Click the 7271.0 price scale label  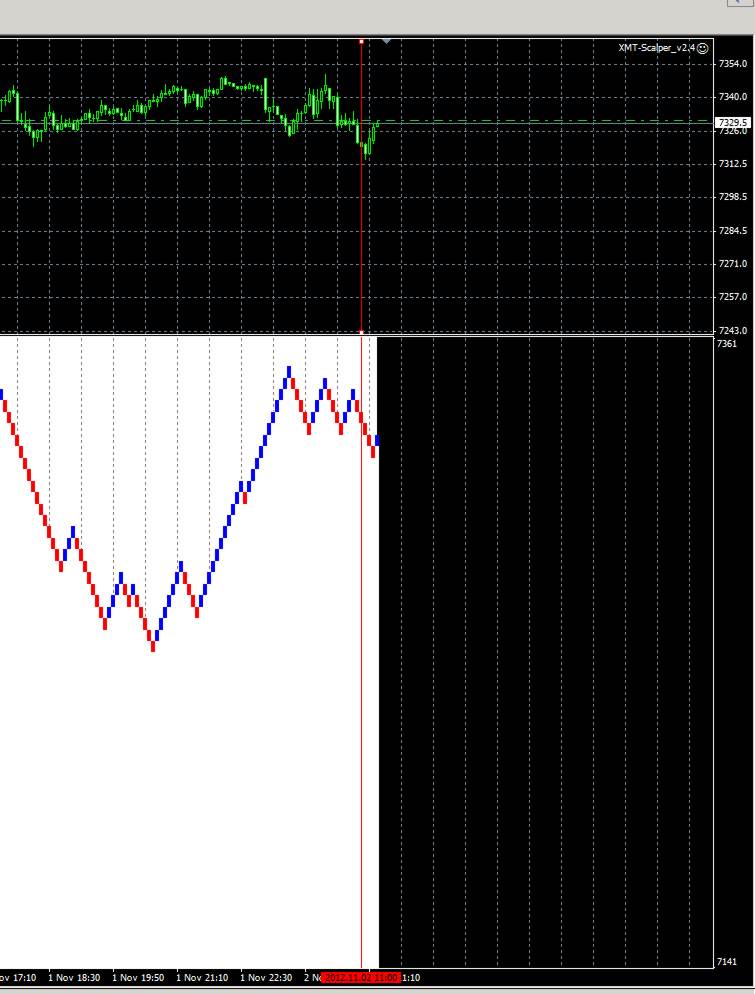pyautogui.click(x=733, y=264)
